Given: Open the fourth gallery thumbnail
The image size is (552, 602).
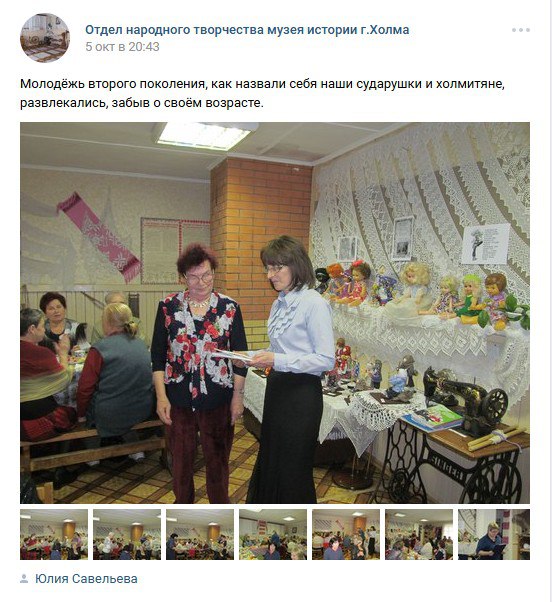Looking at the screenshot, I should pos(273,534).
